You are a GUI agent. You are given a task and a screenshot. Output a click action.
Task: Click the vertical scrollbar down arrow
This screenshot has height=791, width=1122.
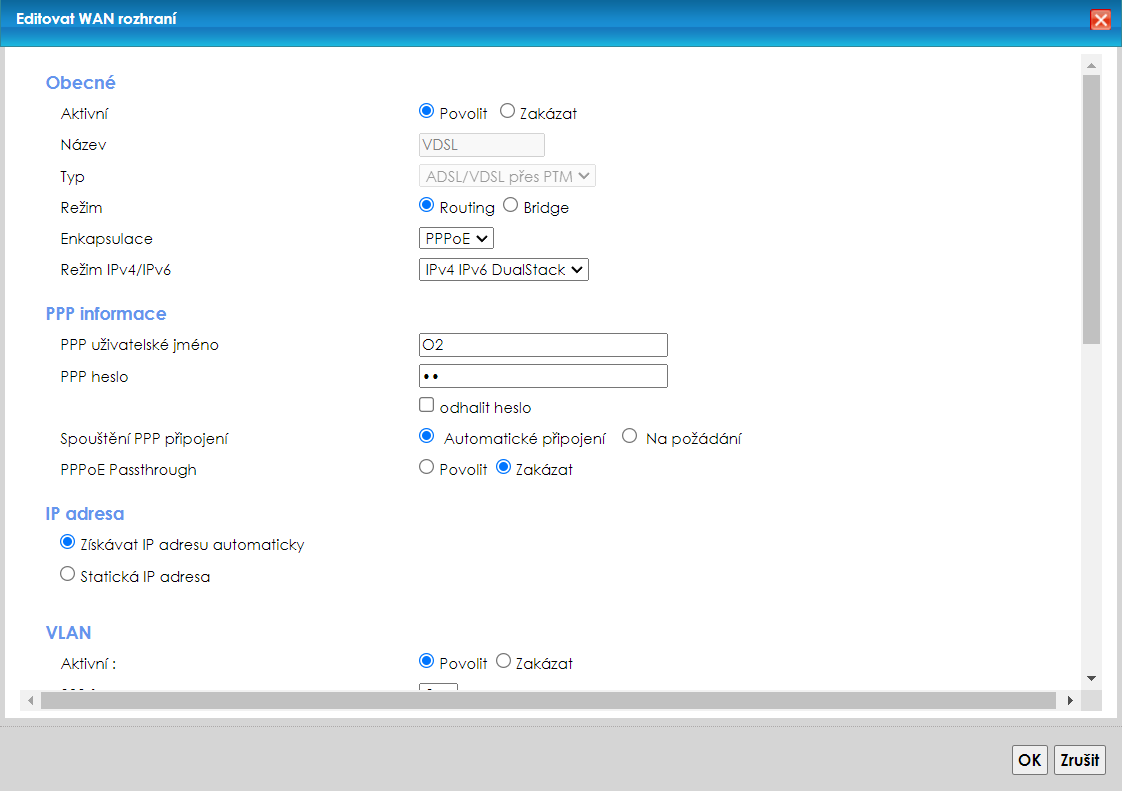pyautogui.click(x=1091, y=677)
